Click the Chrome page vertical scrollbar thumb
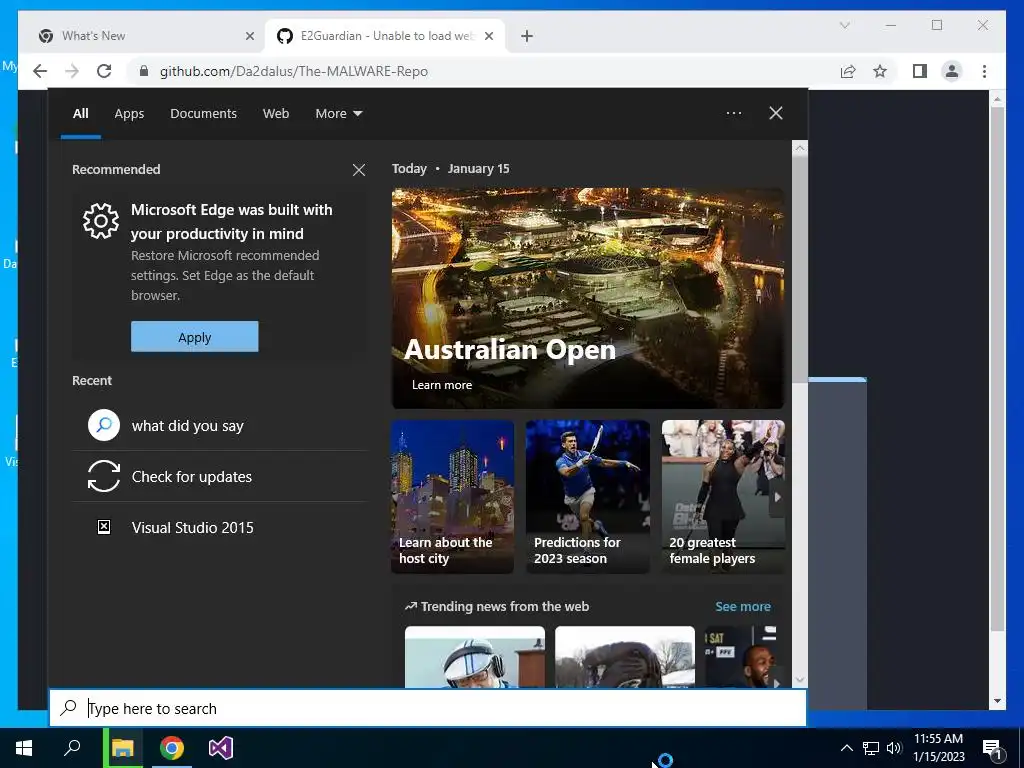Viewport: 1024px width, 768px height. tap(997, 369)
